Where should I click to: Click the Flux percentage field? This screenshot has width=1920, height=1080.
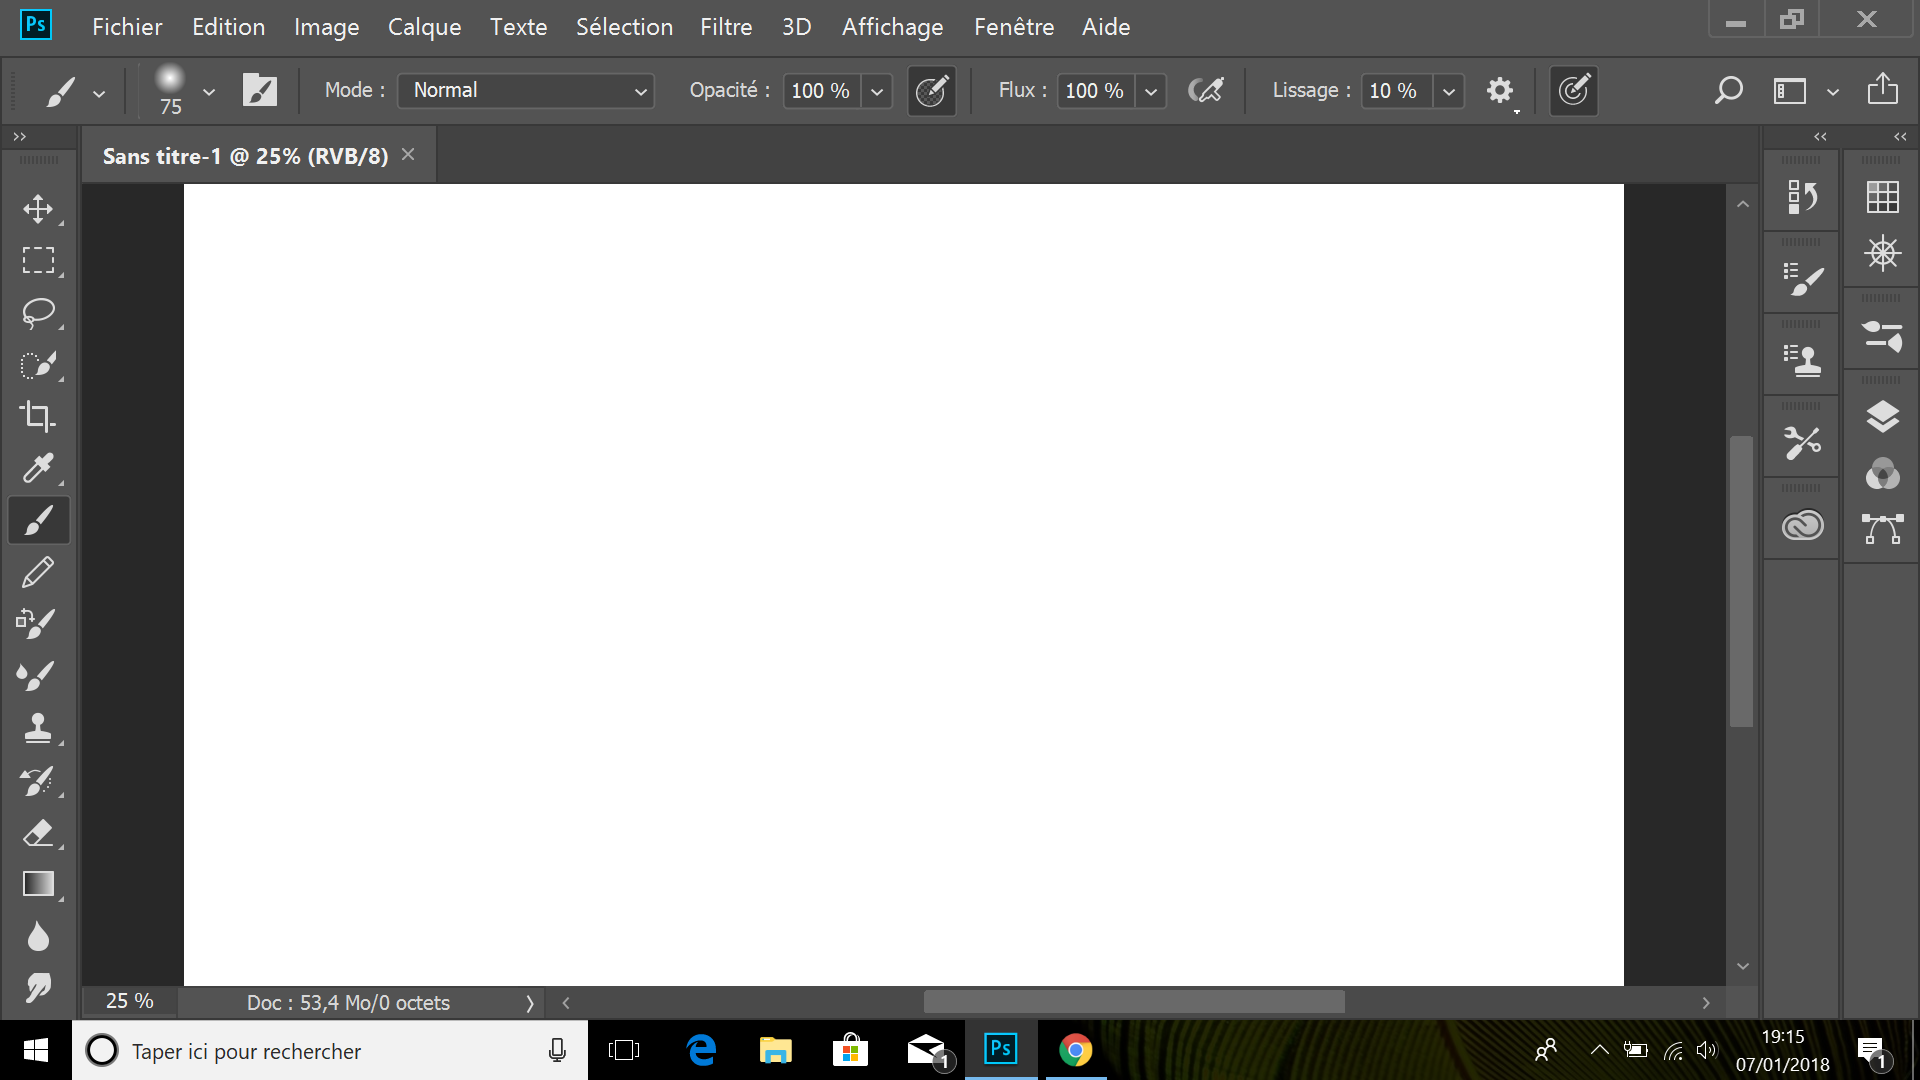pos(1095,91)
